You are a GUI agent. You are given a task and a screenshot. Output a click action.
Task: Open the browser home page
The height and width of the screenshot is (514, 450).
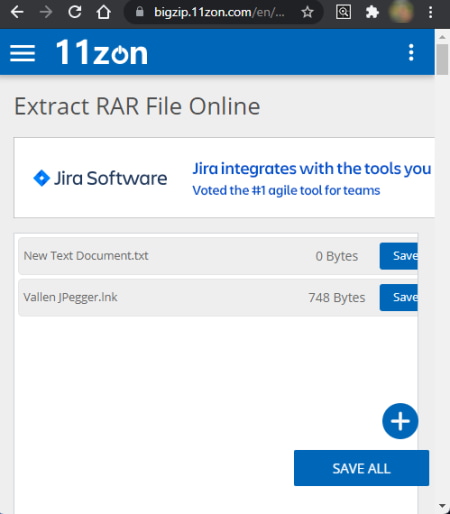click(x=104, y=12)
